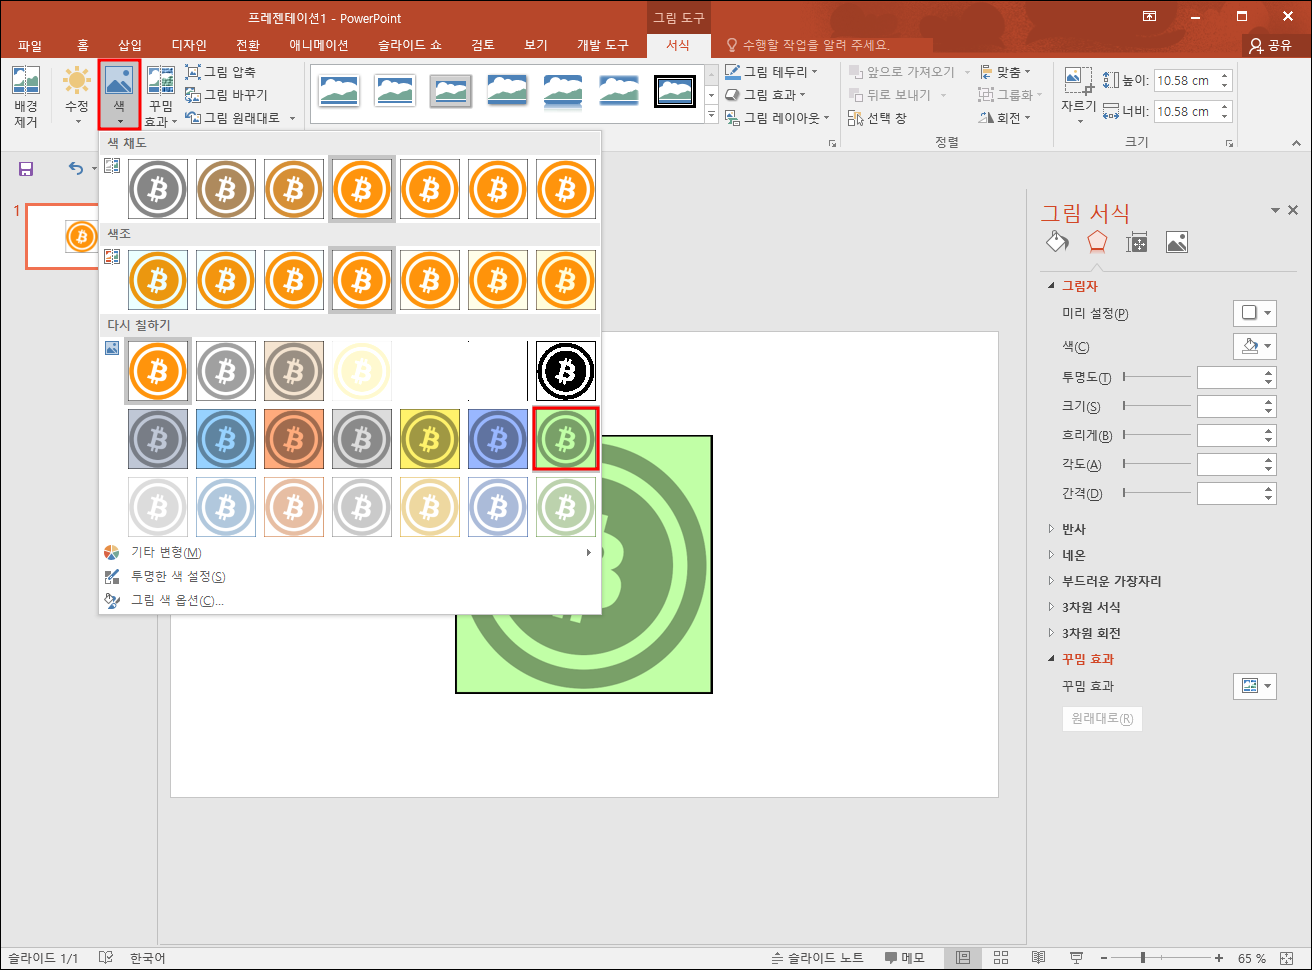Switch to the 보기 view tab

tap(536, 45)
